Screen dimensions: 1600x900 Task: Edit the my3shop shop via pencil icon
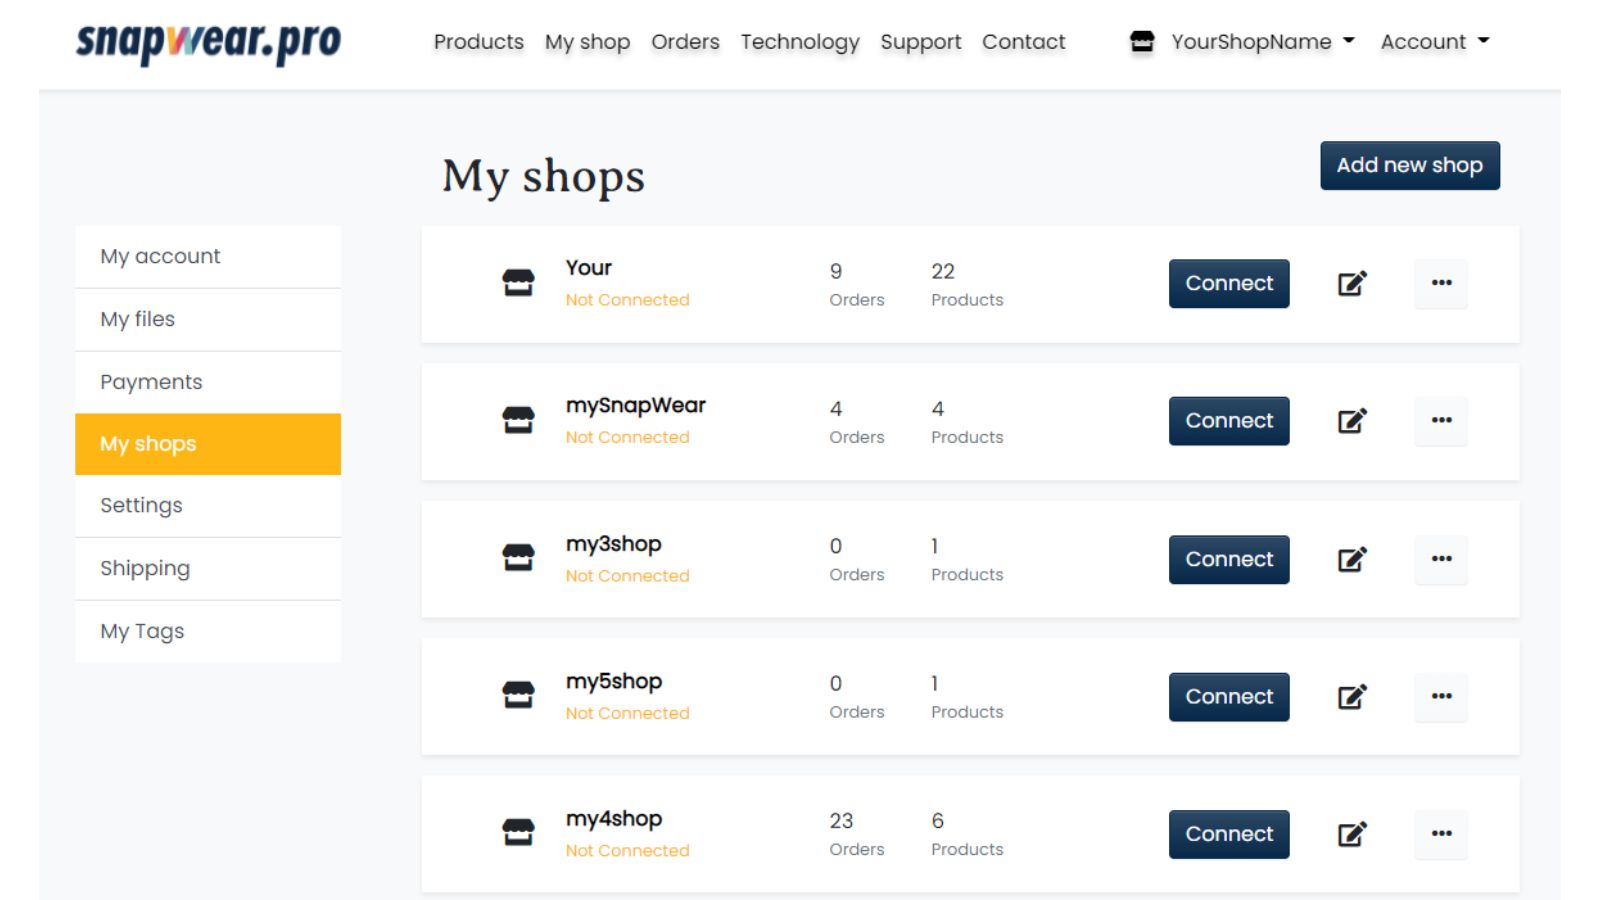[x=1352, y=559]
